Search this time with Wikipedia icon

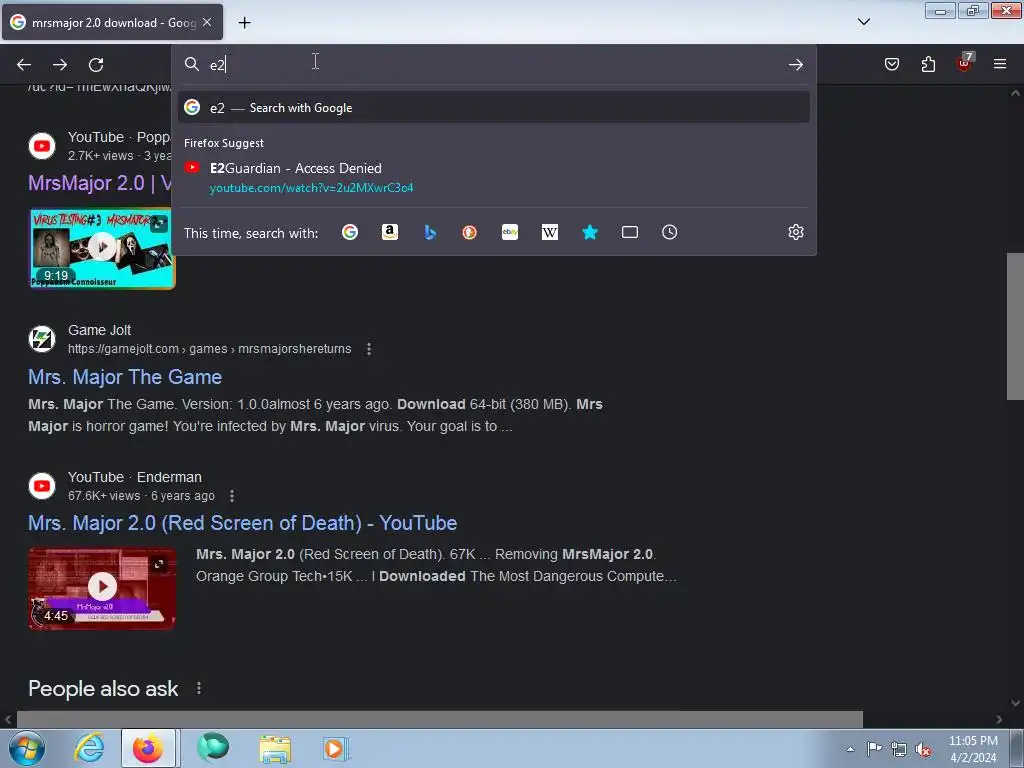click(550, 232)
